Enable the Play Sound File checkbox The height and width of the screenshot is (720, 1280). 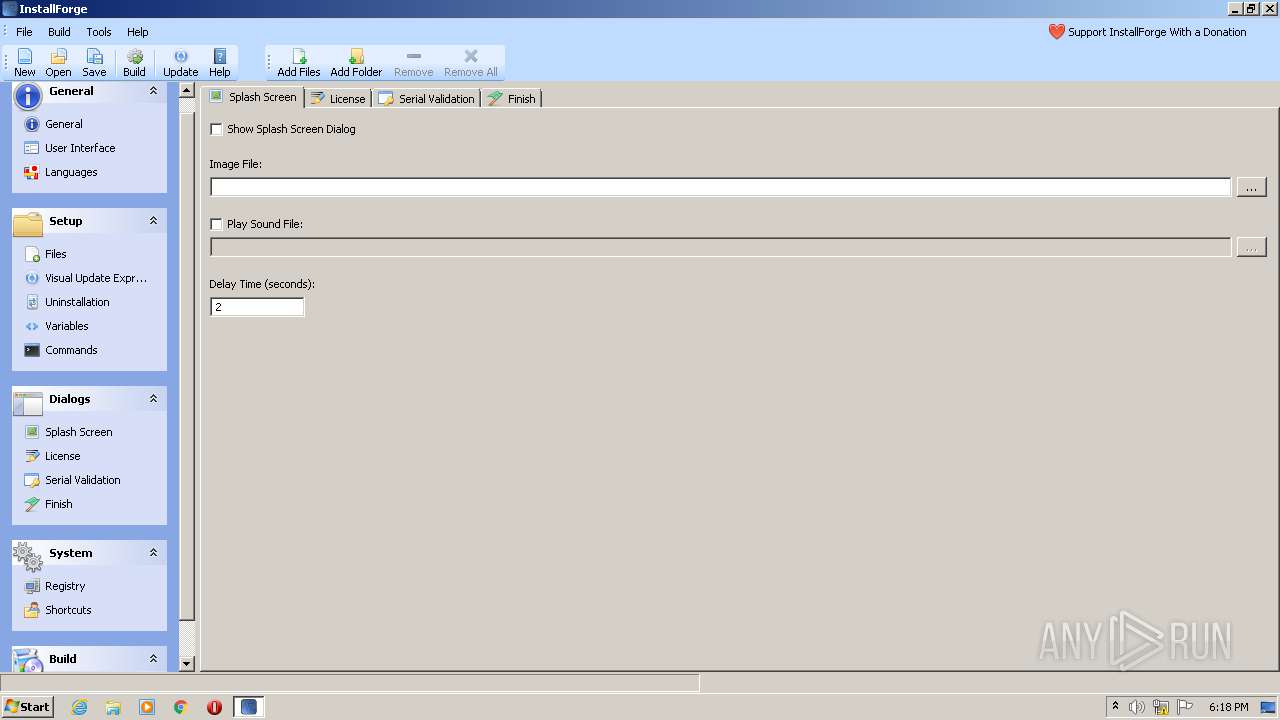pos(216,224)
